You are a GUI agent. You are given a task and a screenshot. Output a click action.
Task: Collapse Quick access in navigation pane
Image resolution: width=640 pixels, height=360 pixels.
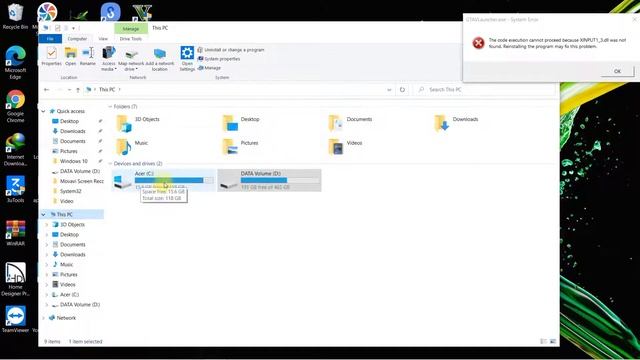tap(43, 111)
